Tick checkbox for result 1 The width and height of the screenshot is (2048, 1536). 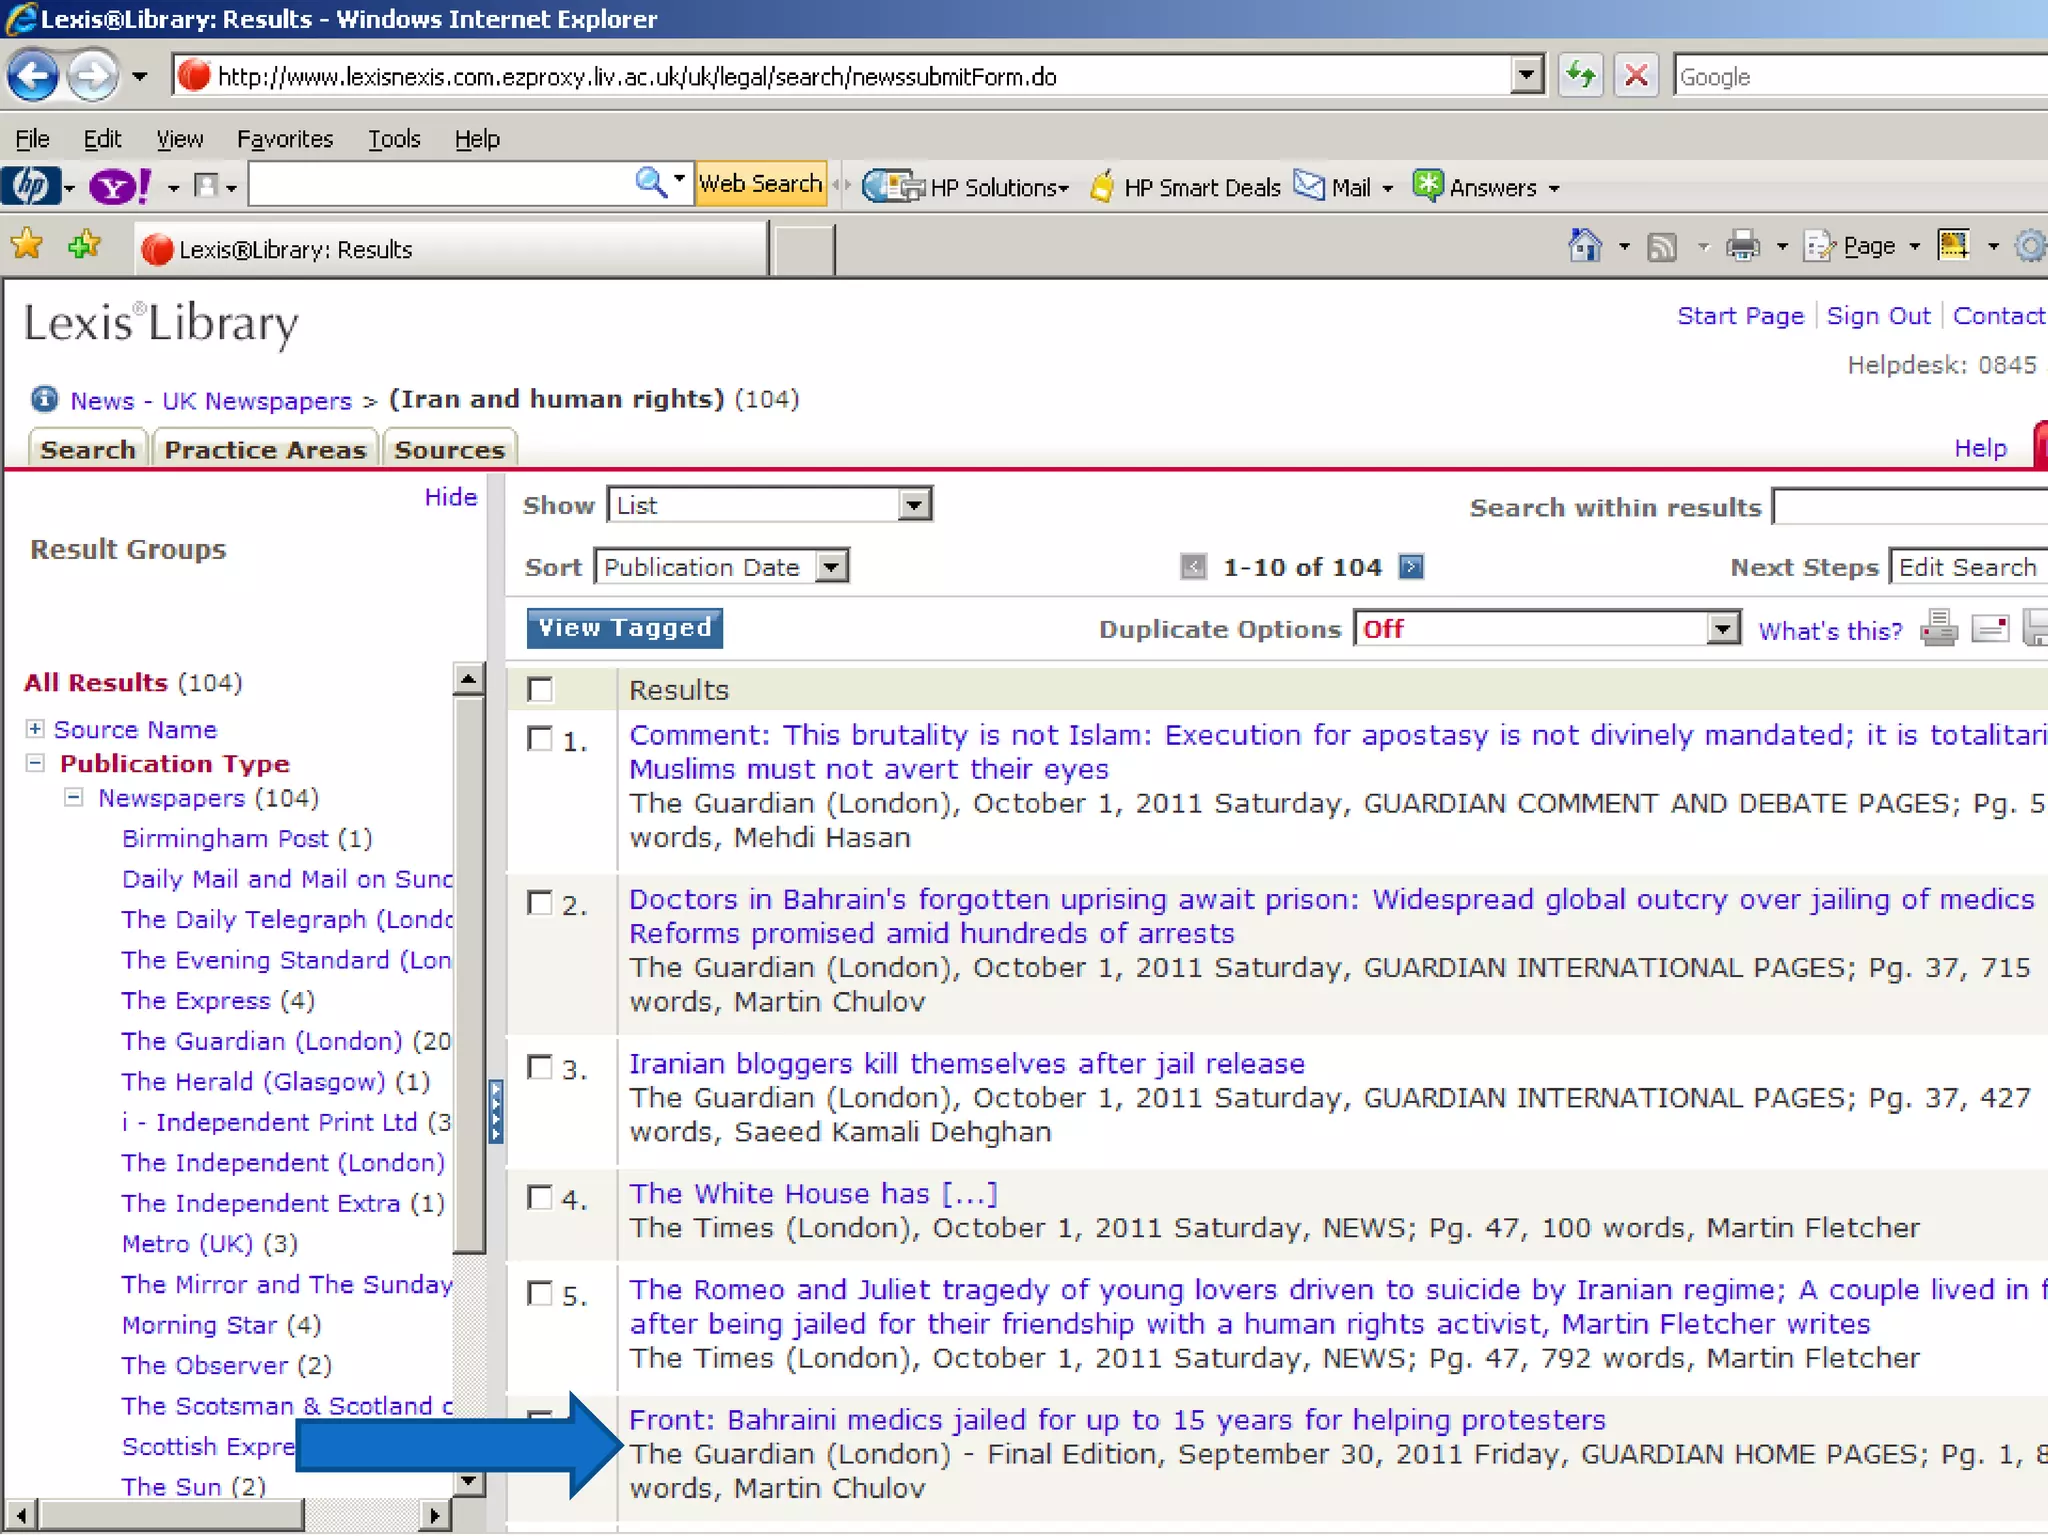pos(540,740)
